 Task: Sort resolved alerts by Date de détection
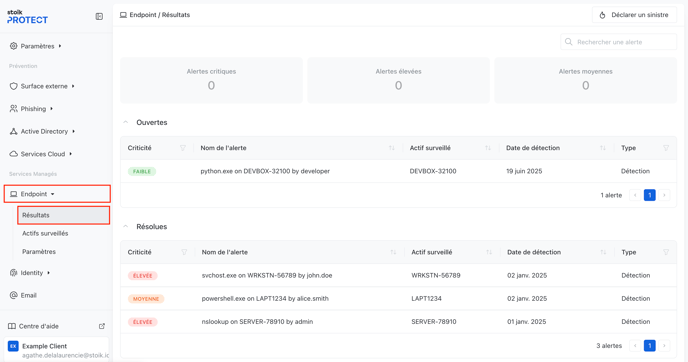tap(603, 252)
